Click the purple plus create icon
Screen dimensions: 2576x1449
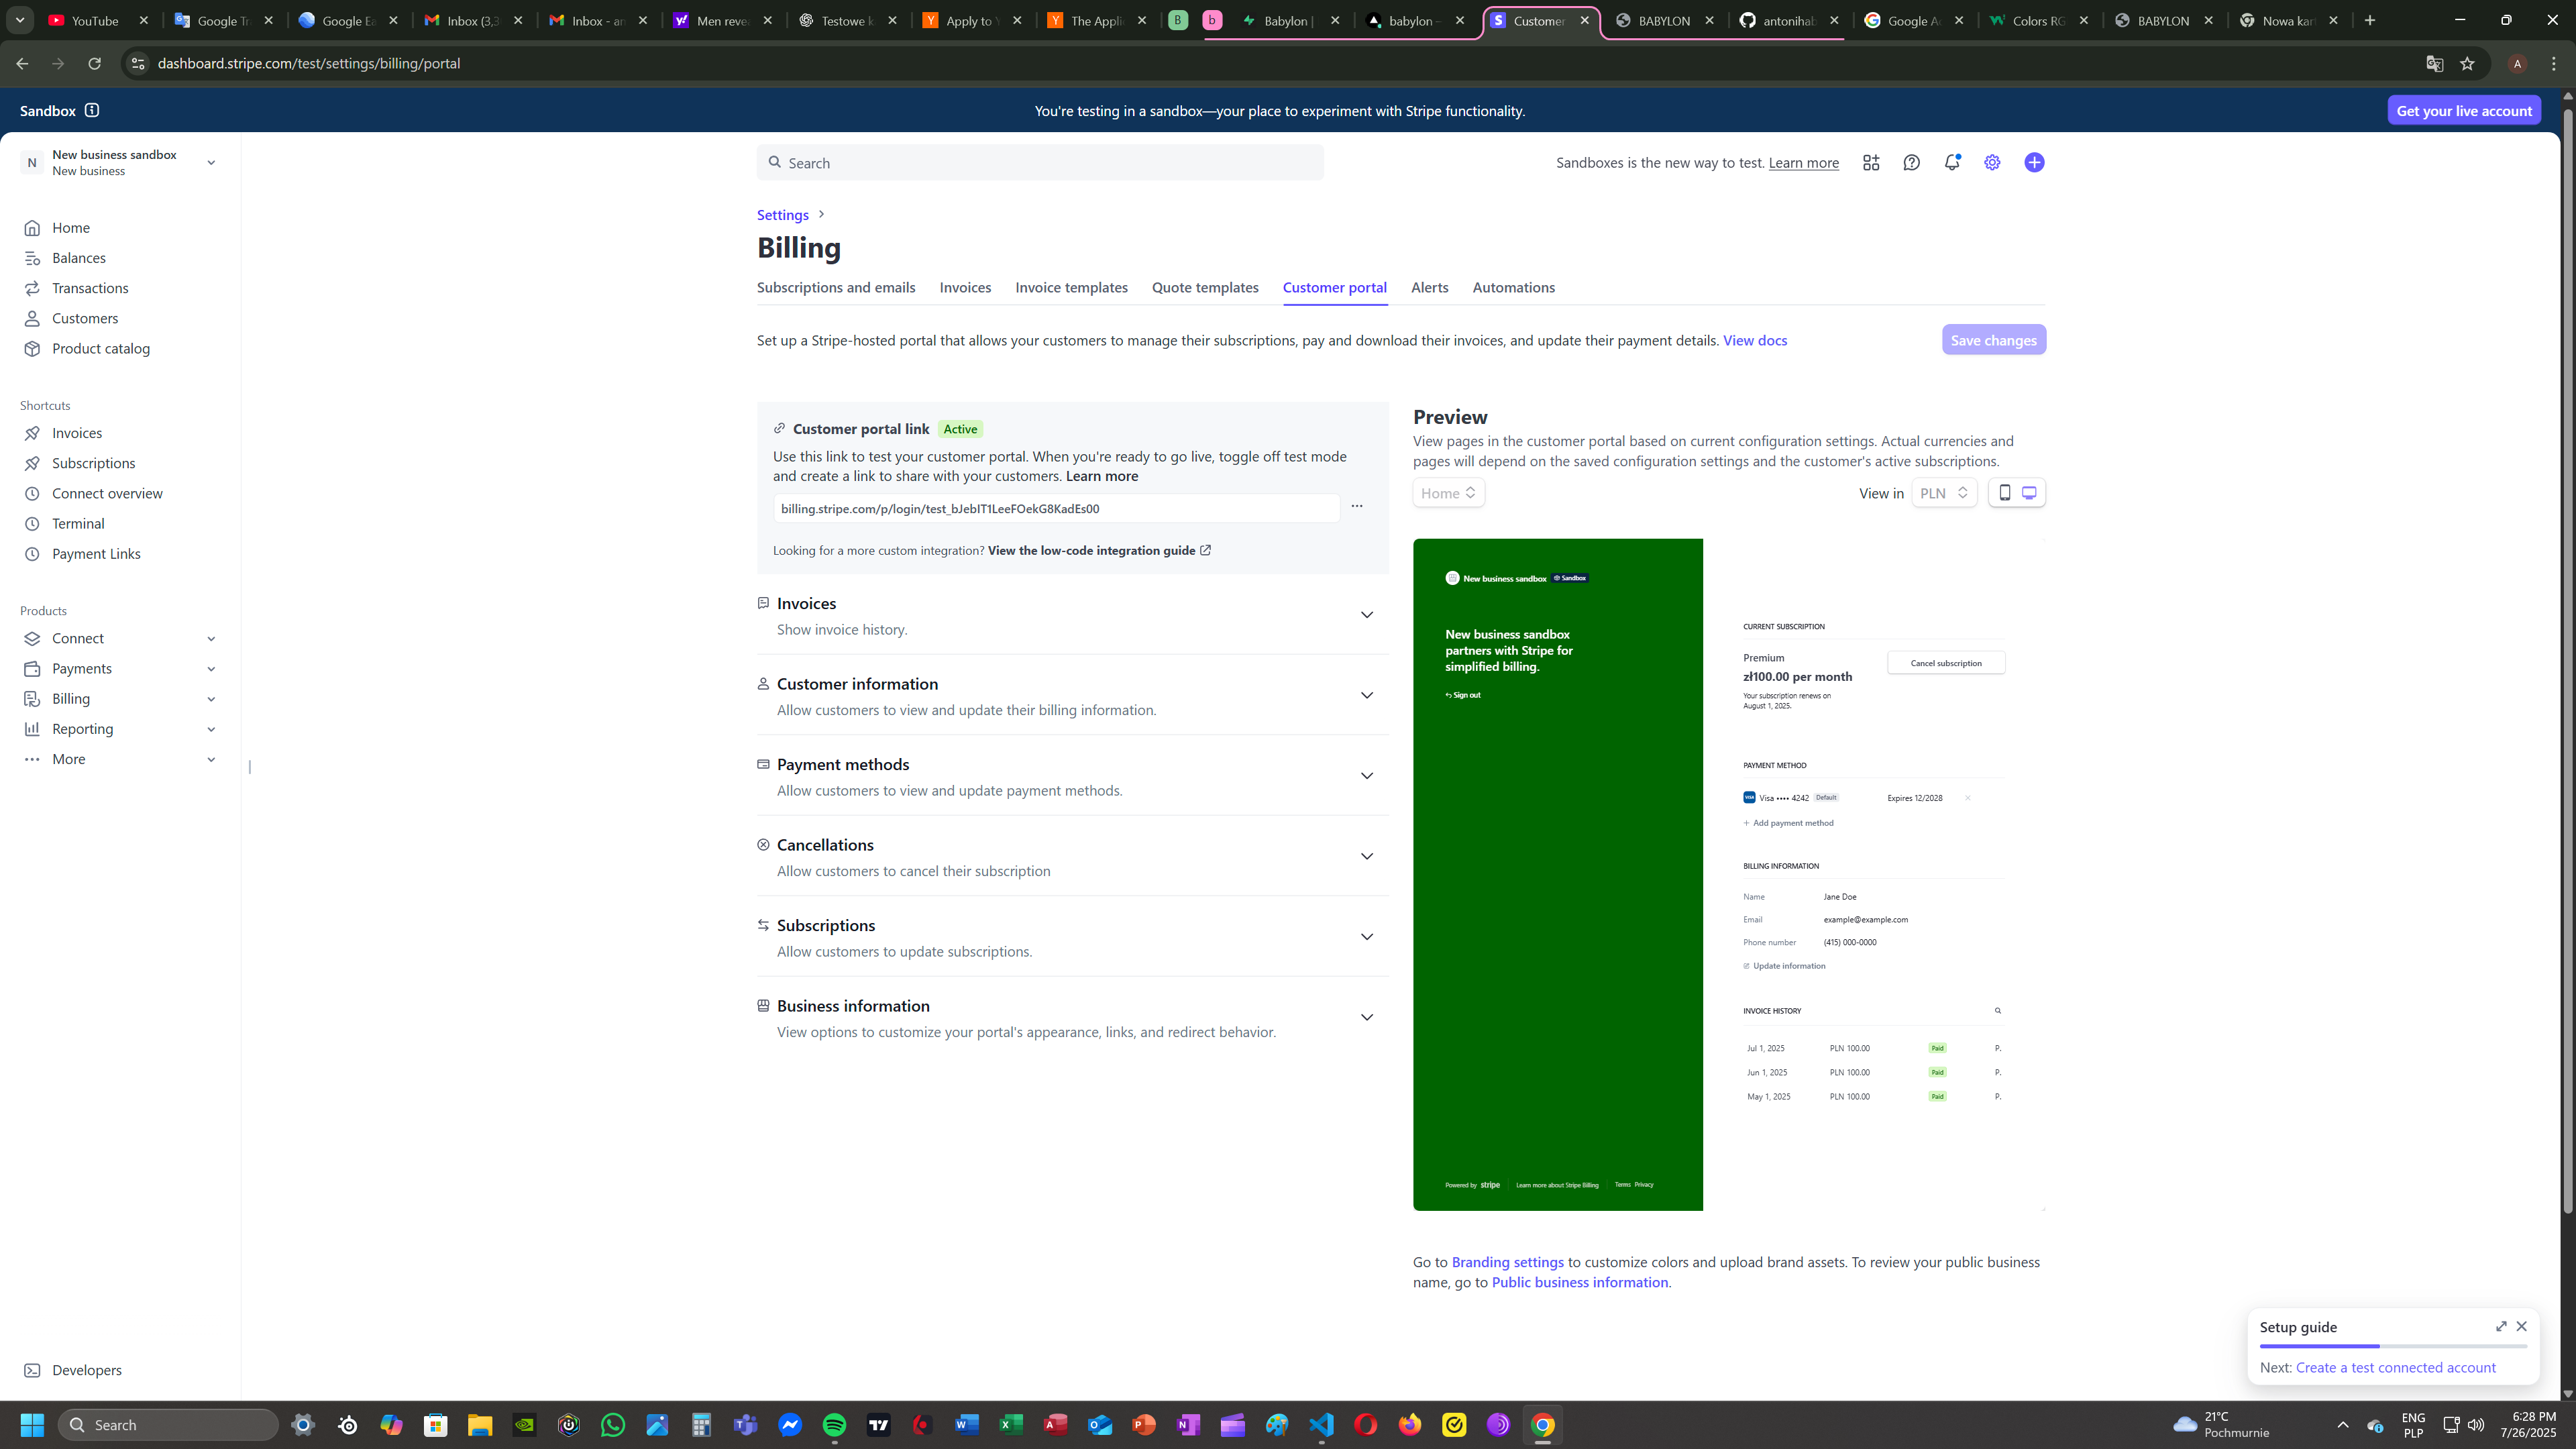(x=2034, y=162)
